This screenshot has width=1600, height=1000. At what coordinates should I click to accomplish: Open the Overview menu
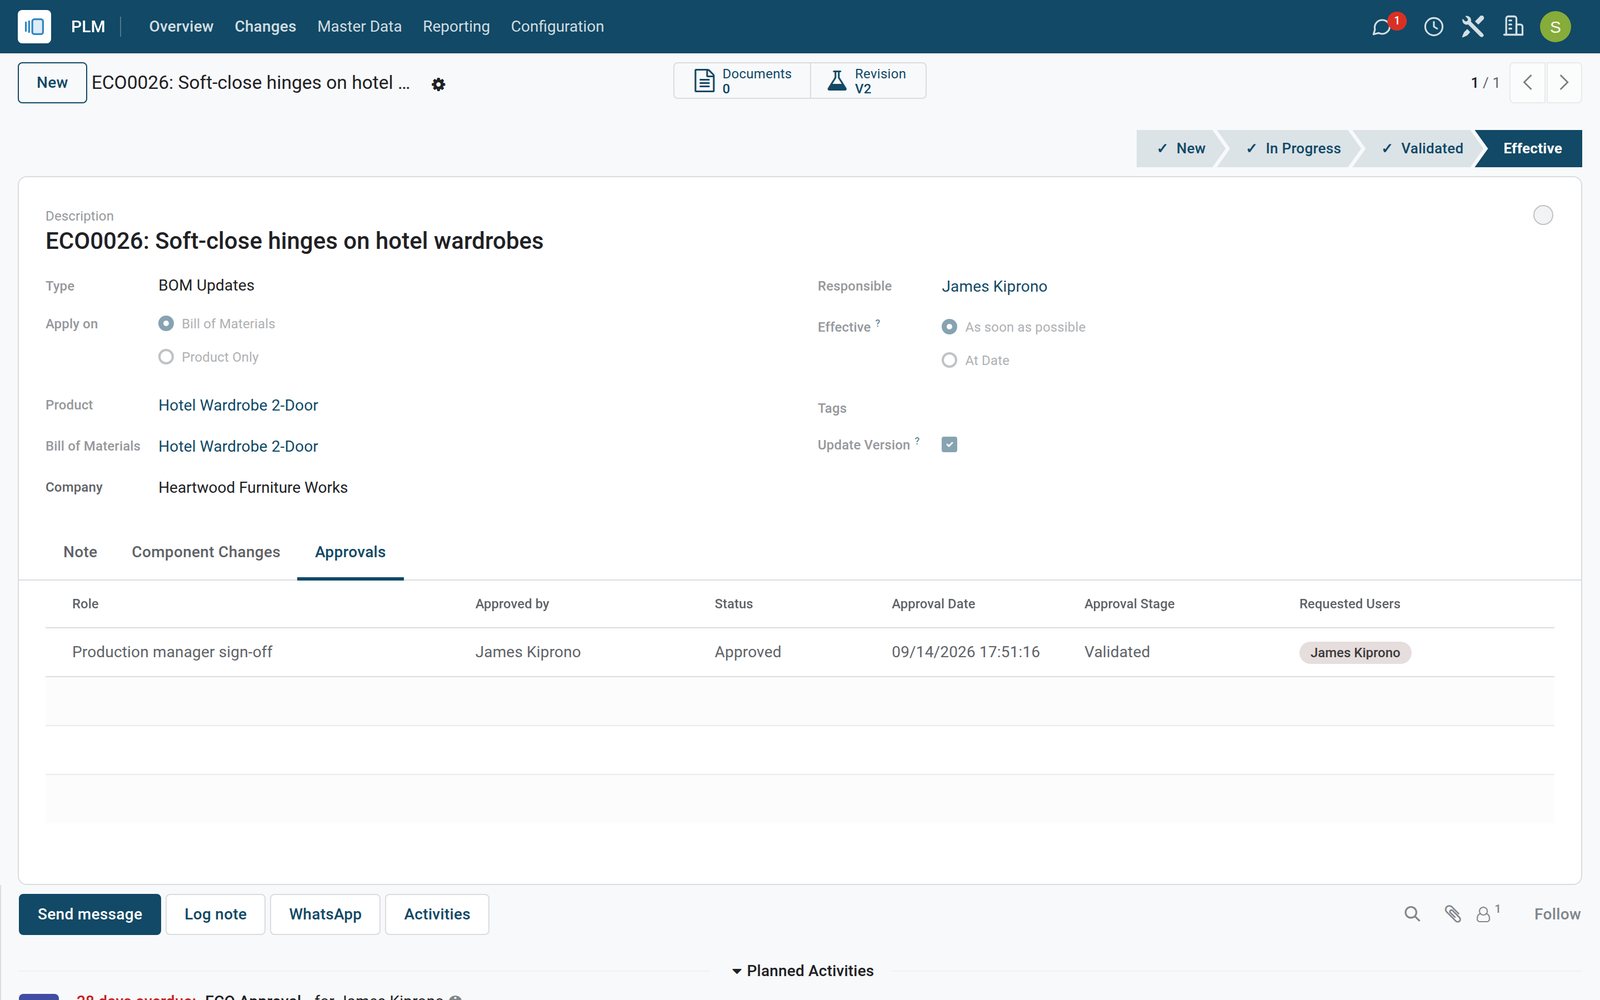tap(181, 26)
